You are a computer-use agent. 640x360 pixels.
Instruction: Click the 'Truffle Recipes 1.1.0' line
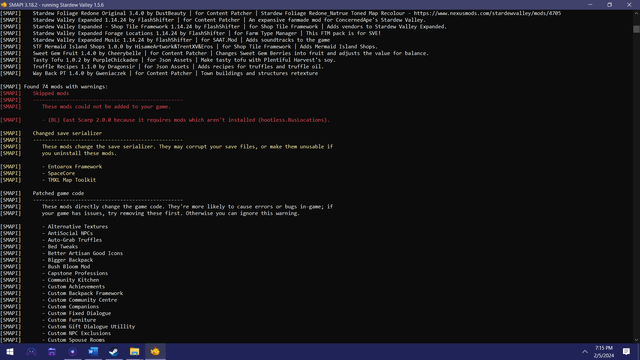[x=178, y=67]
